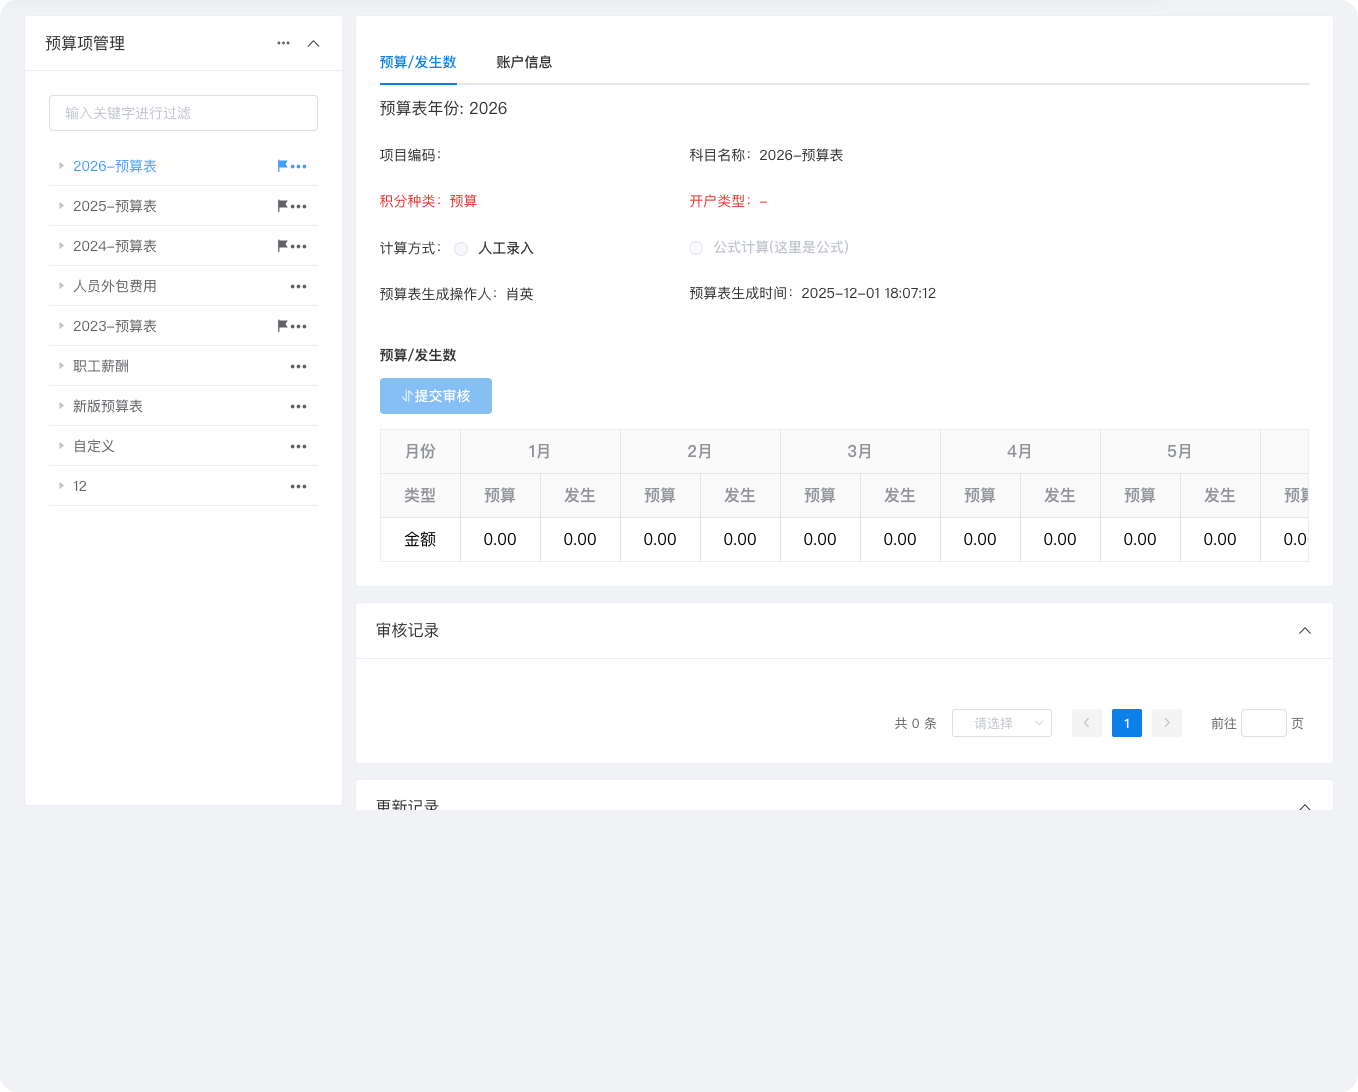Open the 预算项管理 panel more menu
Image resolution: width=1358 pixels, height=1092 pixels.
pos(283,43)
